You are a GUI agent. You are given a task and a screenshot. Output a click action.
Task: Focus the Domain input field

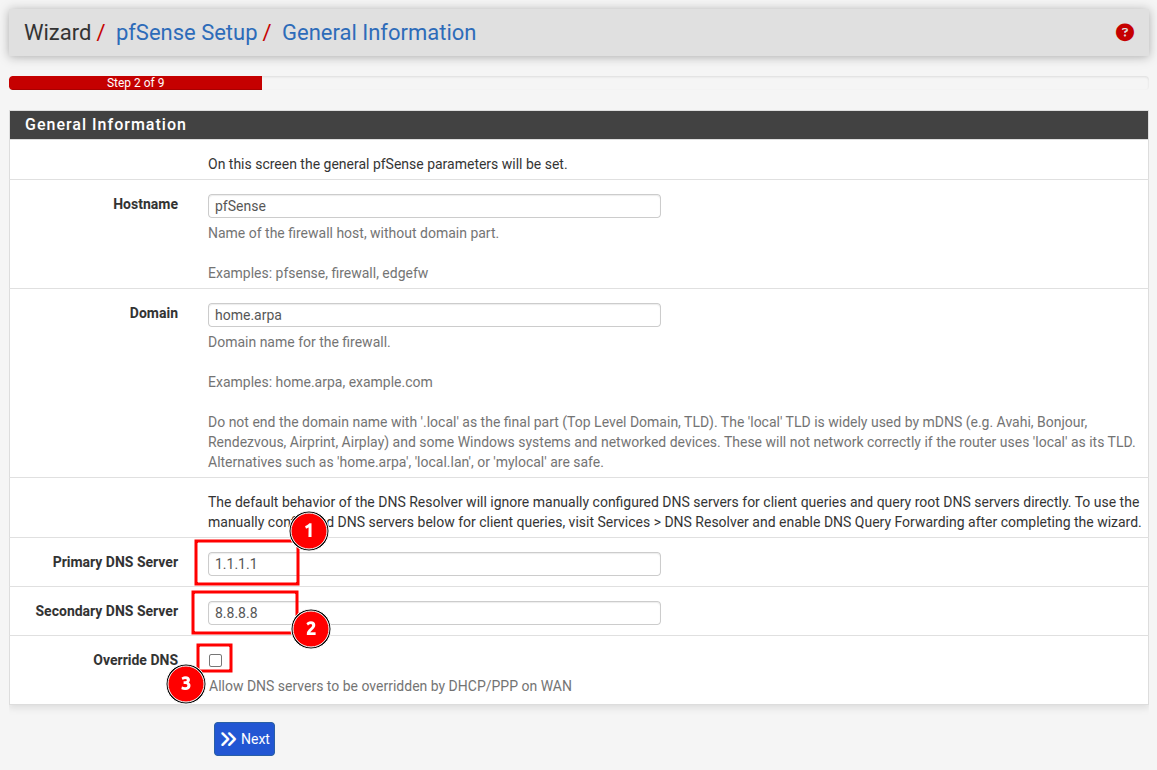pos(434,315)
